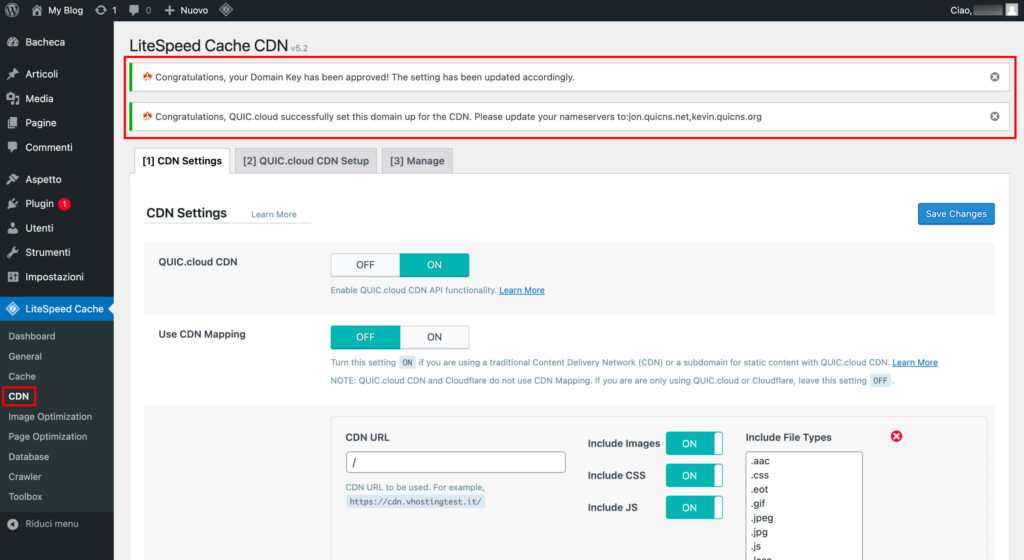Switch to [2] QUIC.cloud CDN Setup tab
The height and width of the screenshot is (560, 1024).
tap(306, 161)
